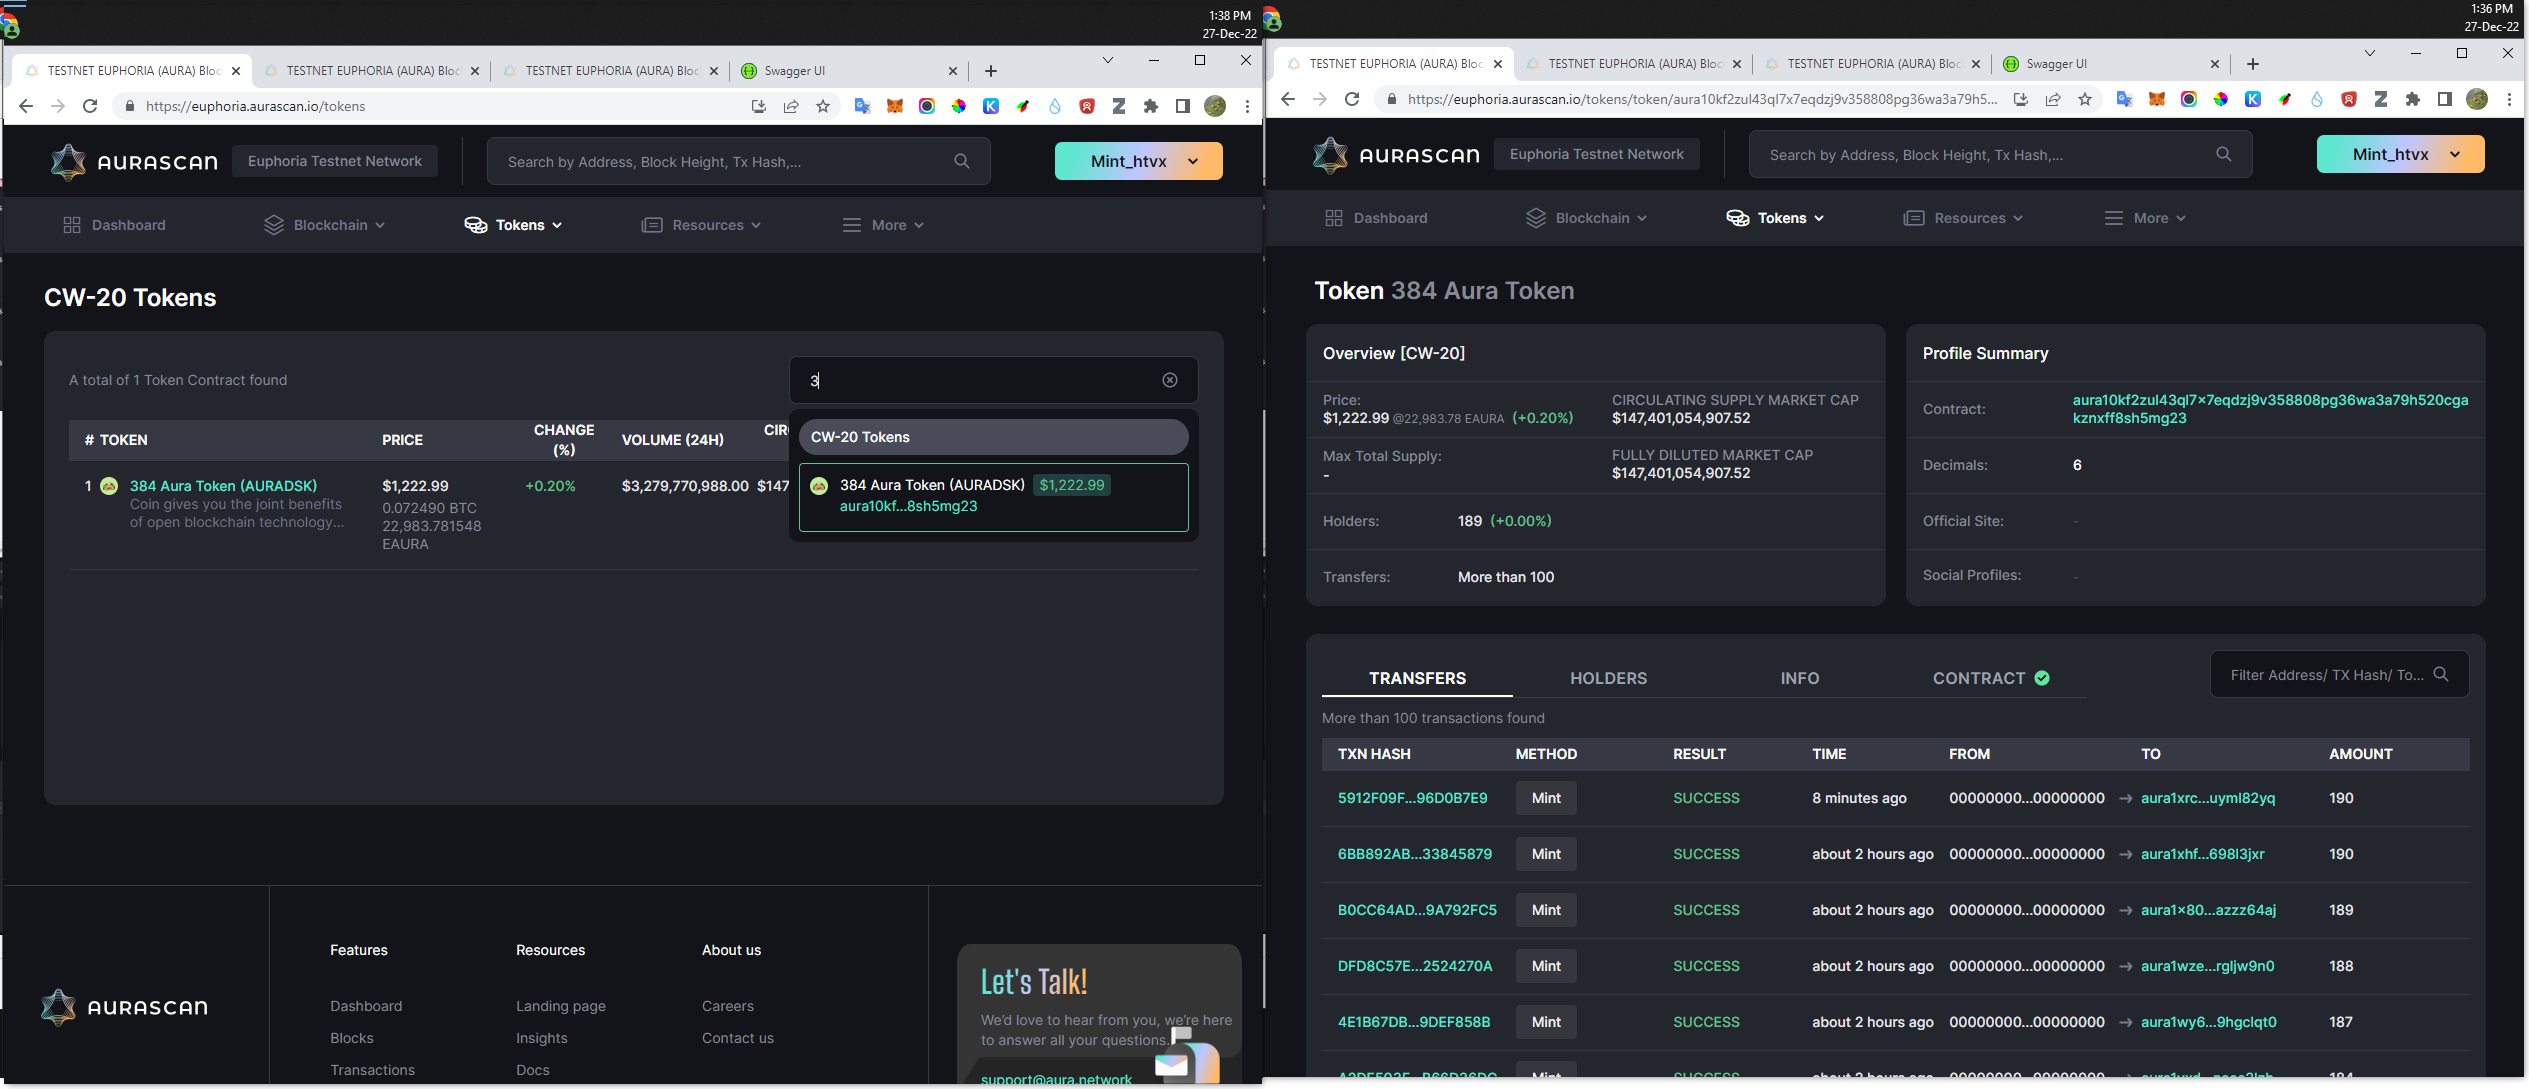
Task: Expand Blockchain menu in right window
Action: coord(1587,218)
